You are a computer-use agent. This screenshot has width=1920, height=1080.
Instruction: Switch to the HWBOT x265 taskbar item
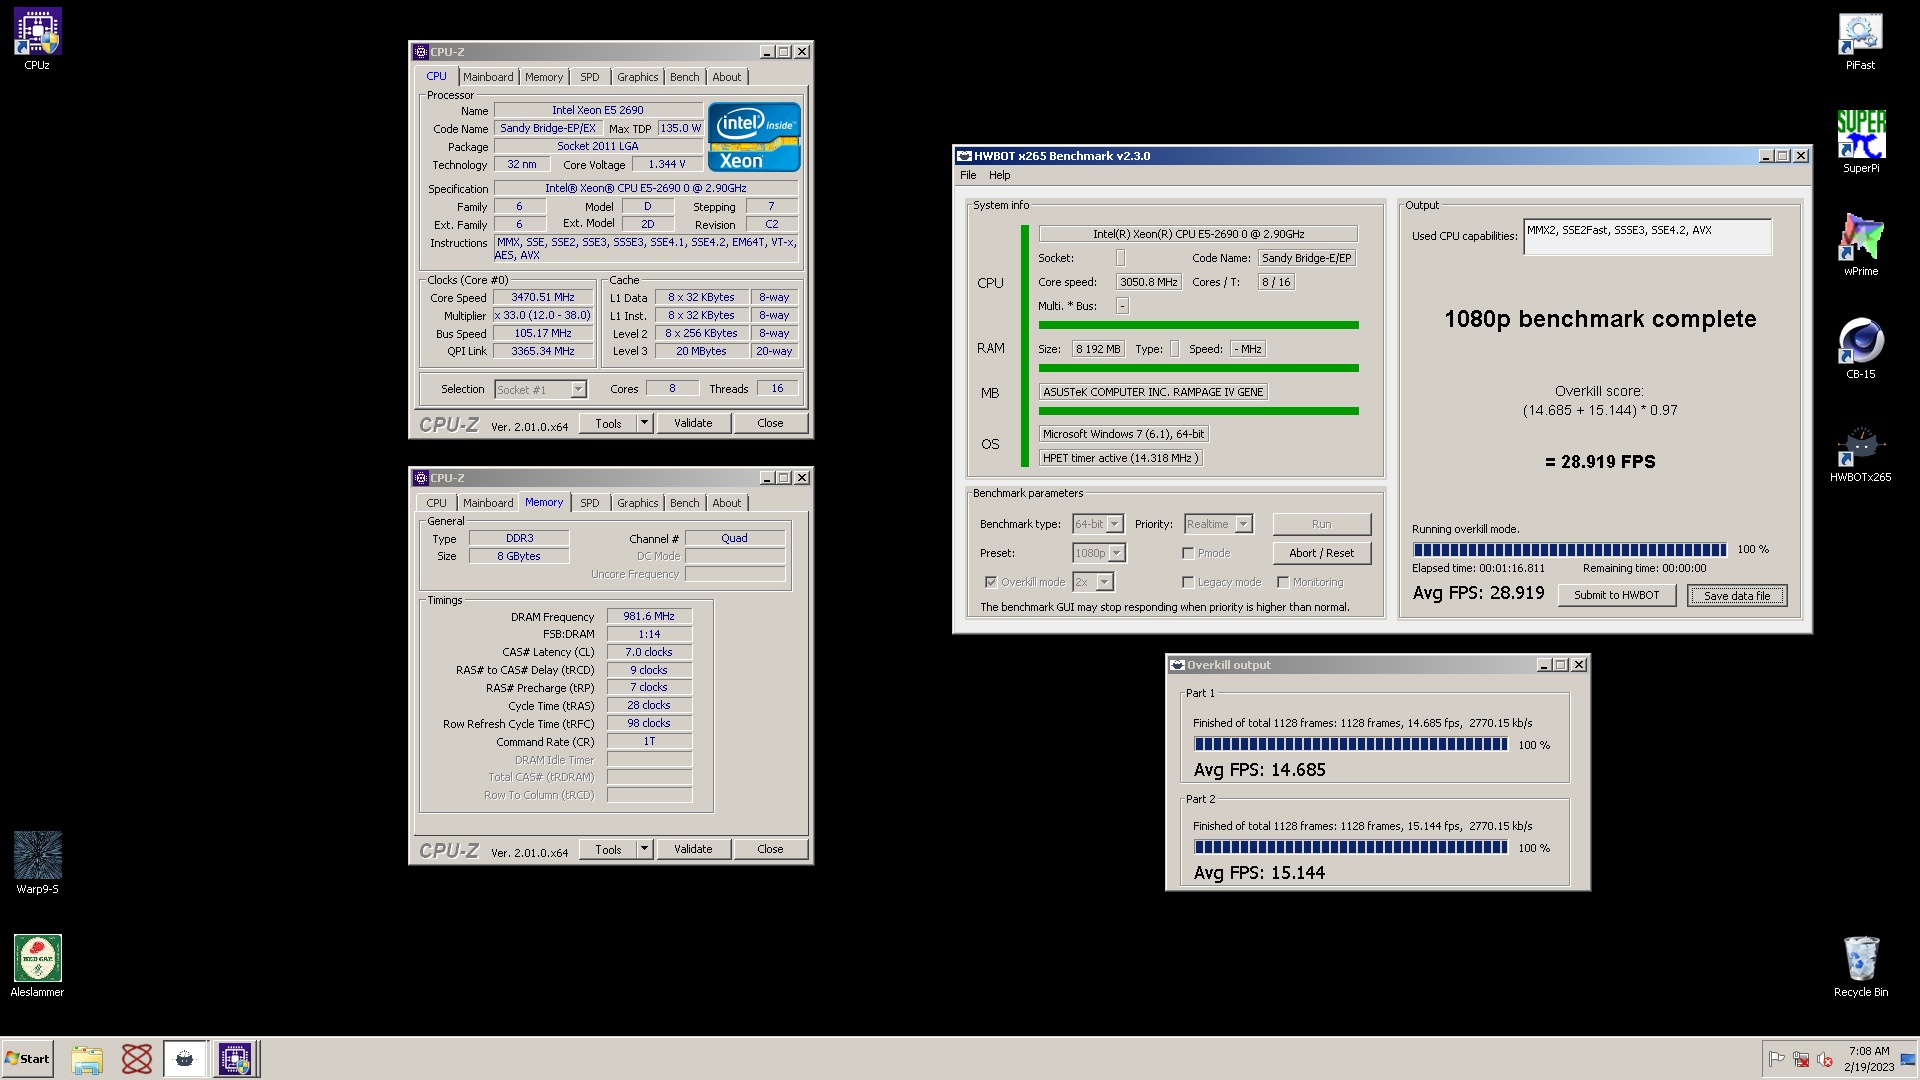tap(185, 1059)
